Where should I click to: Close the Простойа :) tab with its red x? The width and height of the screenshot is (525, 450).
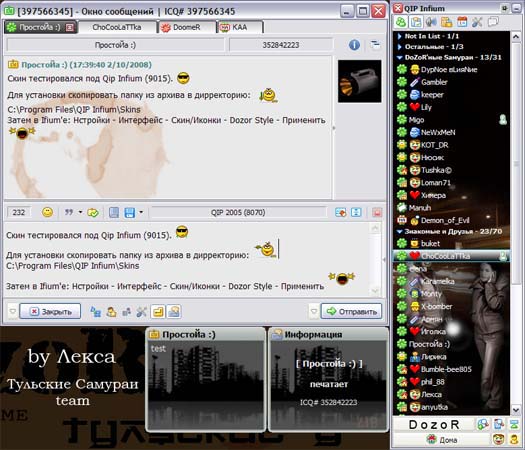tap(70, 27)
